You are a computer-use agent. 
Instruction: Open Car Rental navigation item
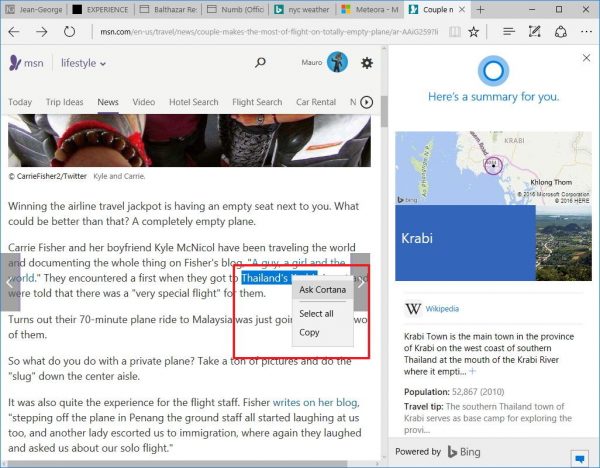point(316,102)
